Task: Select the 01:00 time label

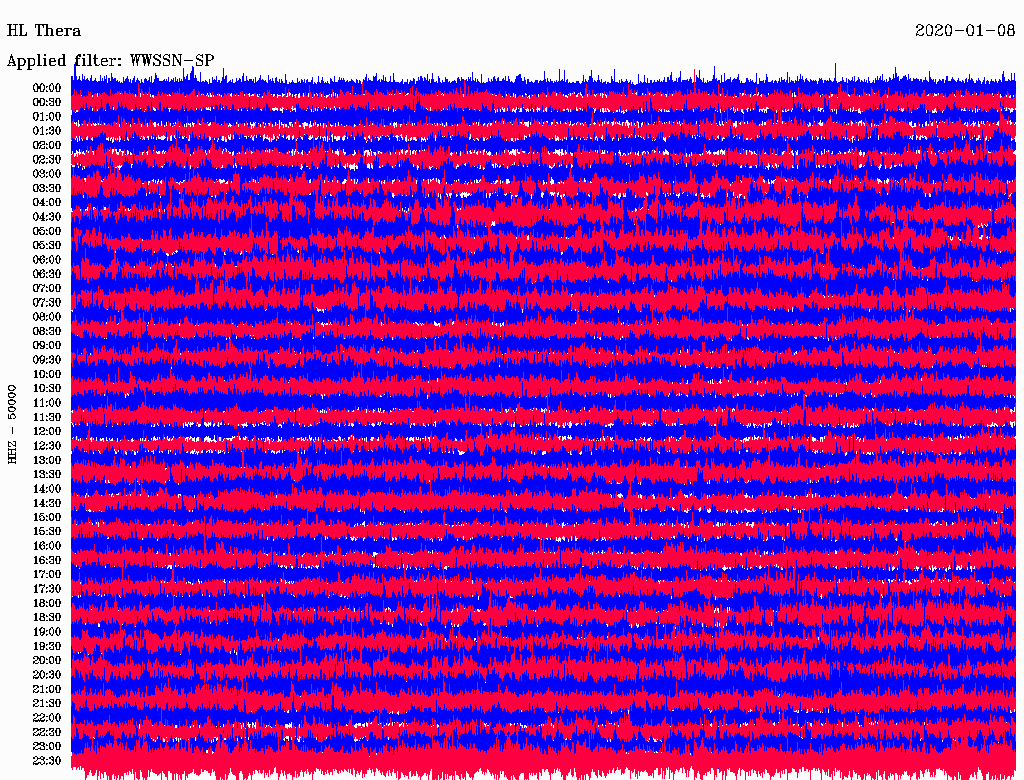Action: [46, 117]
